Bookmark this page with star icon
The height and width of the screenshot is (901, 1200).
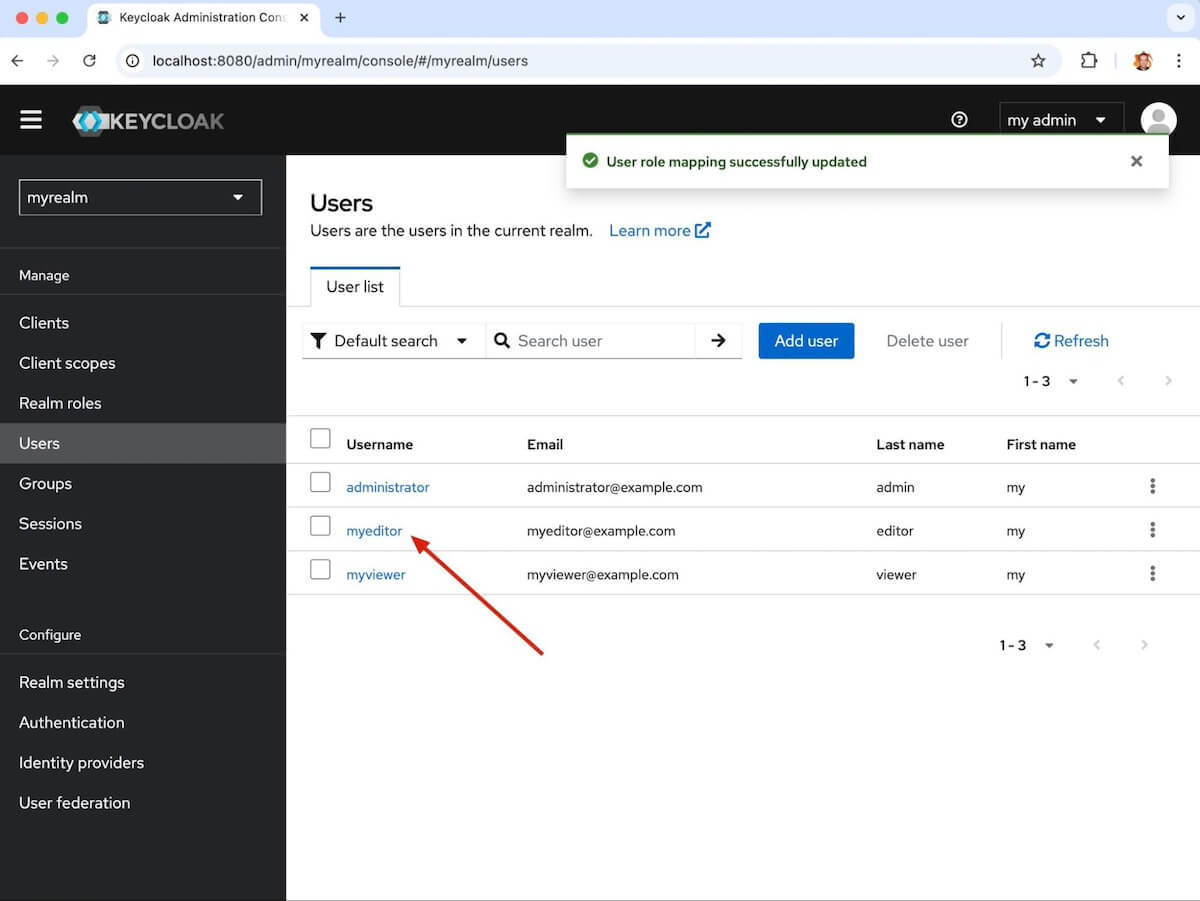pos(1038,61)
